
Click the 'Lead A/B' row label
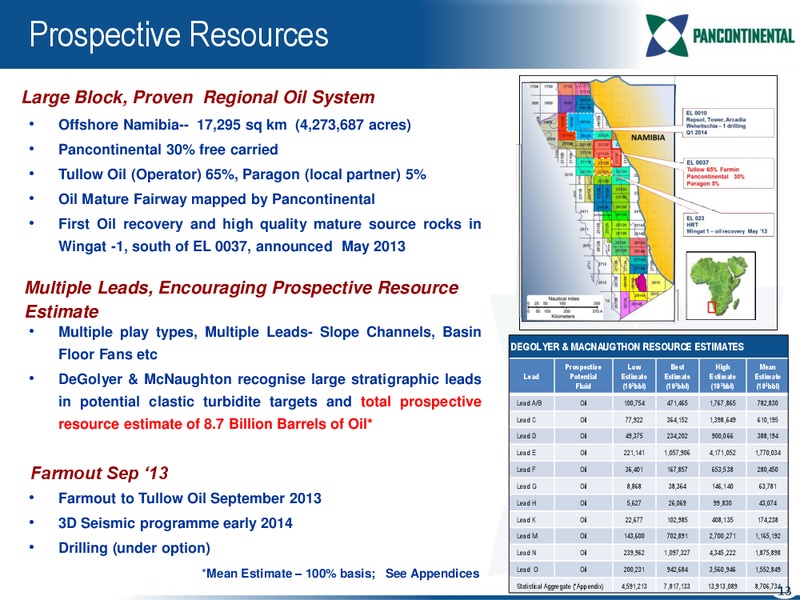click(x=529, y=403)
